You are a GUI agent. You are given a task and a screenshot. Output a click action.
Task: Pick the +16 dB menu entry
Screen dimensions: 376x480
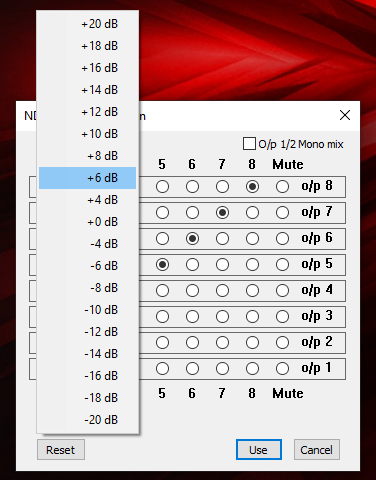pyautogui.click(x=87, y=68)
